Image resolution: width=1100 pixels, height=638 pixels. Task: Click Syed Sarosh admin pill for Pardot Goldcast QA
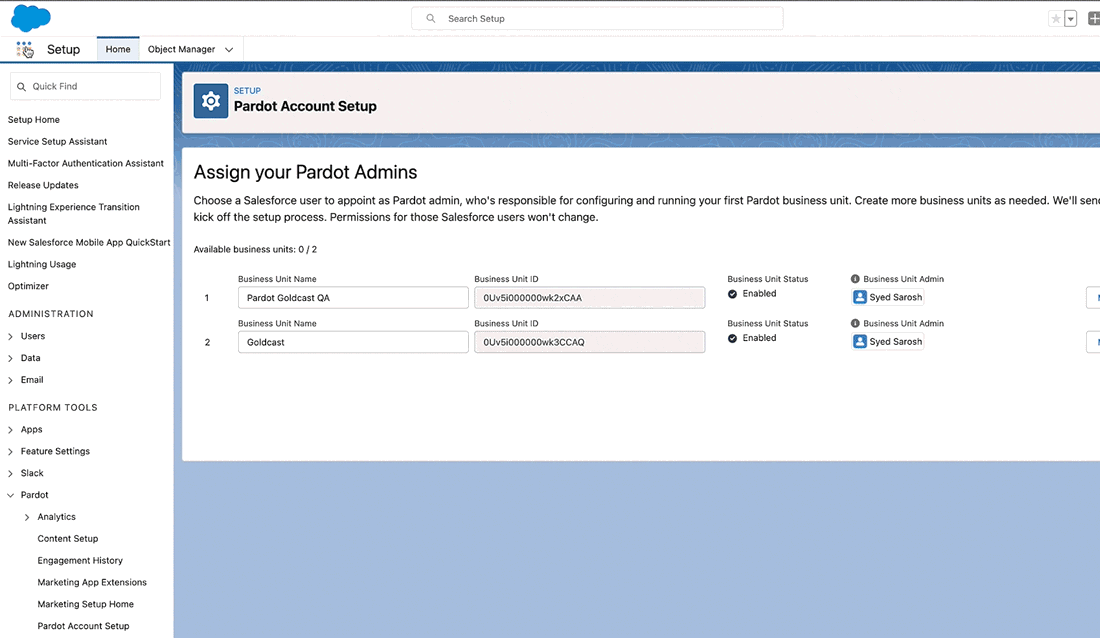click(887, 297)
